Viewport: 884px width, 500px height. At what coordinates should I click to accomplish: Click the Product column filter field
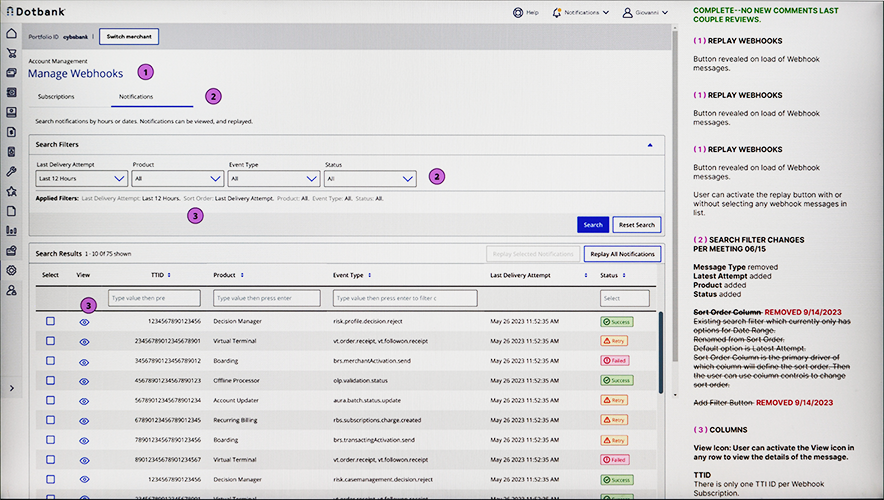266,298
